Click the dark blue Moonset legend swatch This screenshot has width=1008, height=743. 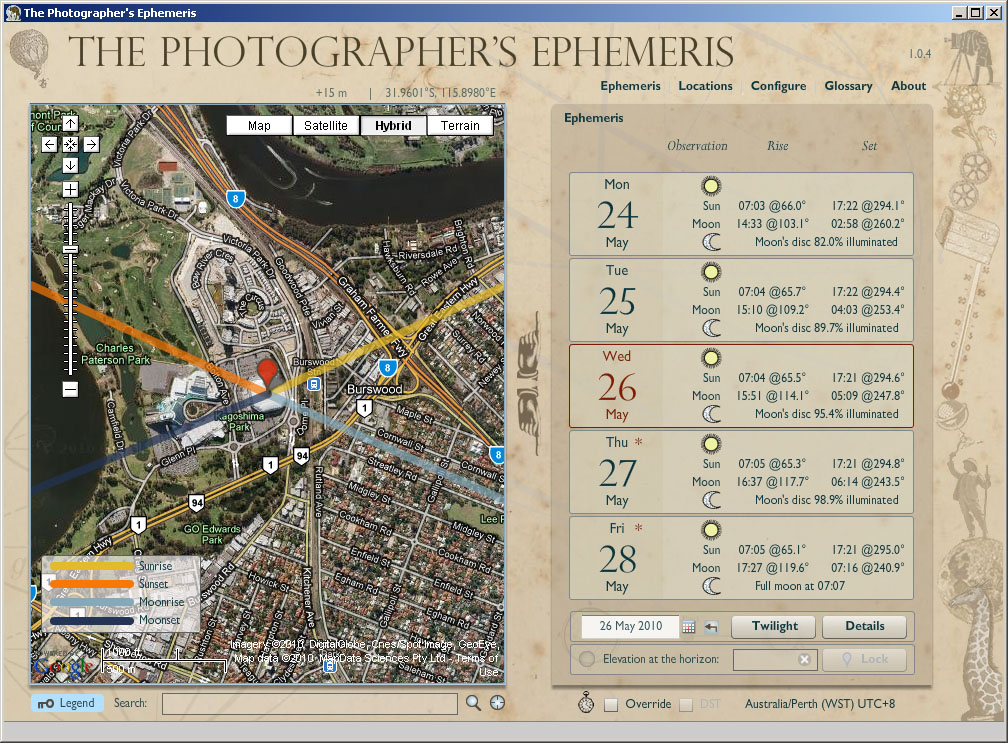click(92, 621)
